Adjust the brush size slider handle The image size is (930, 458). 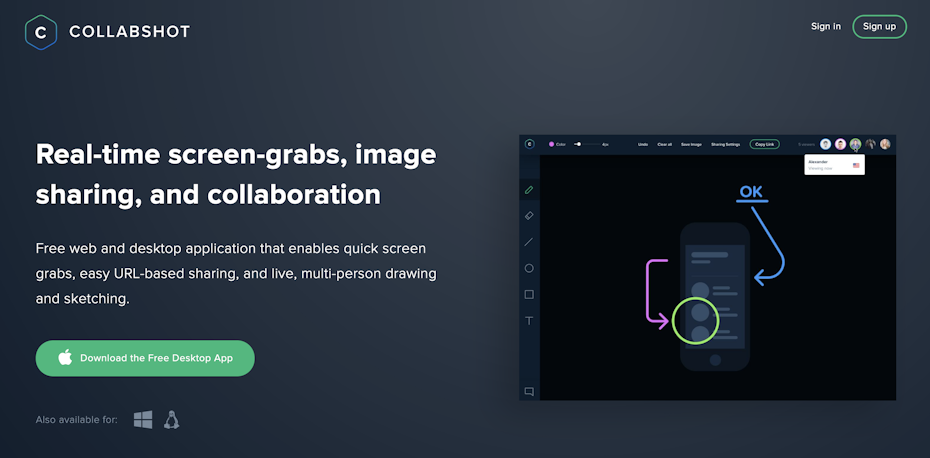tap(578, 144)
